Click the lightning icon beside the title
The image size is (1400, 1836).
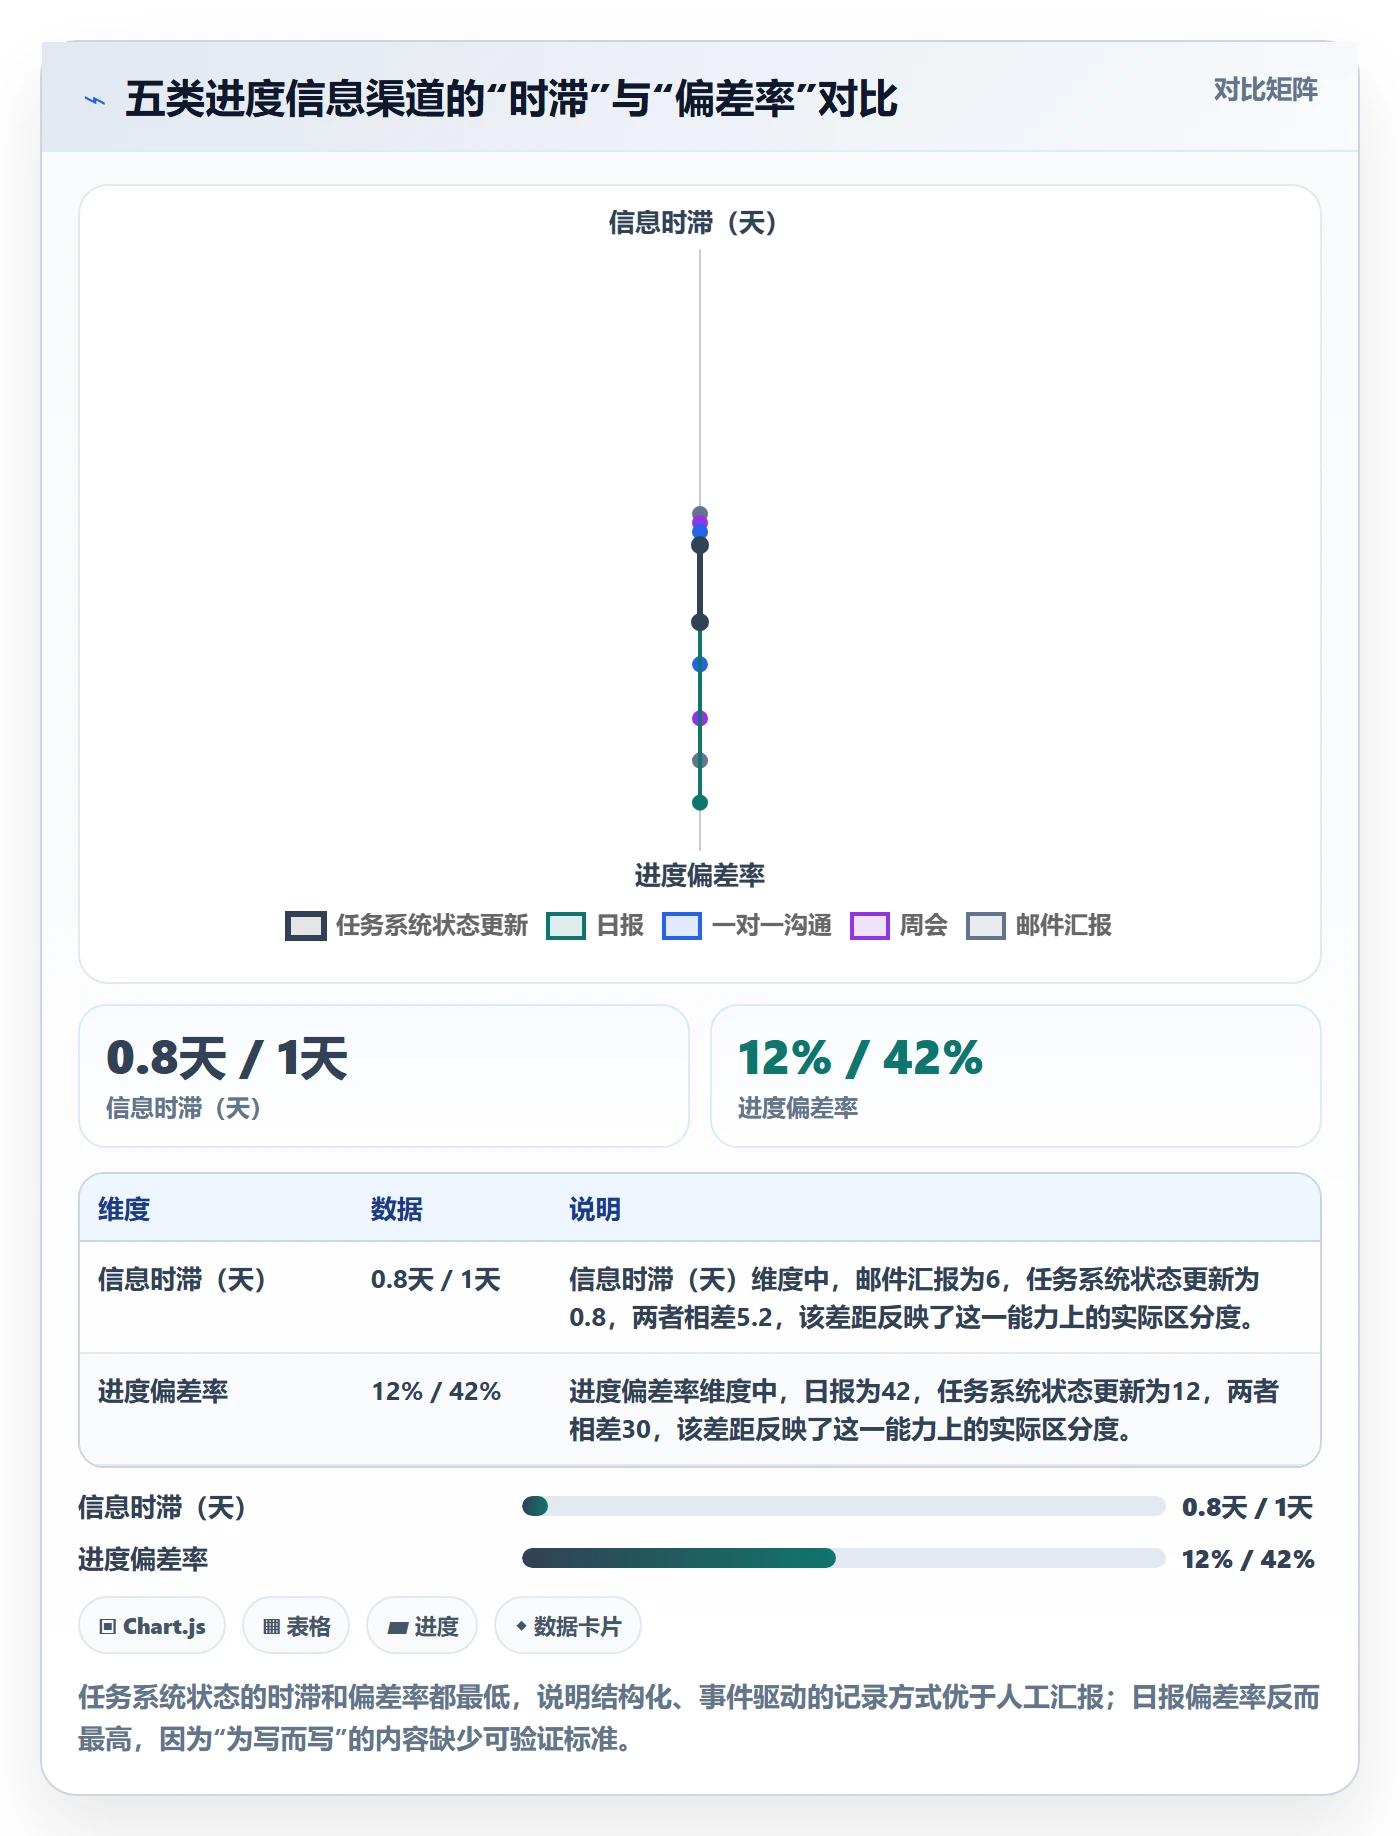pos(94,100)
